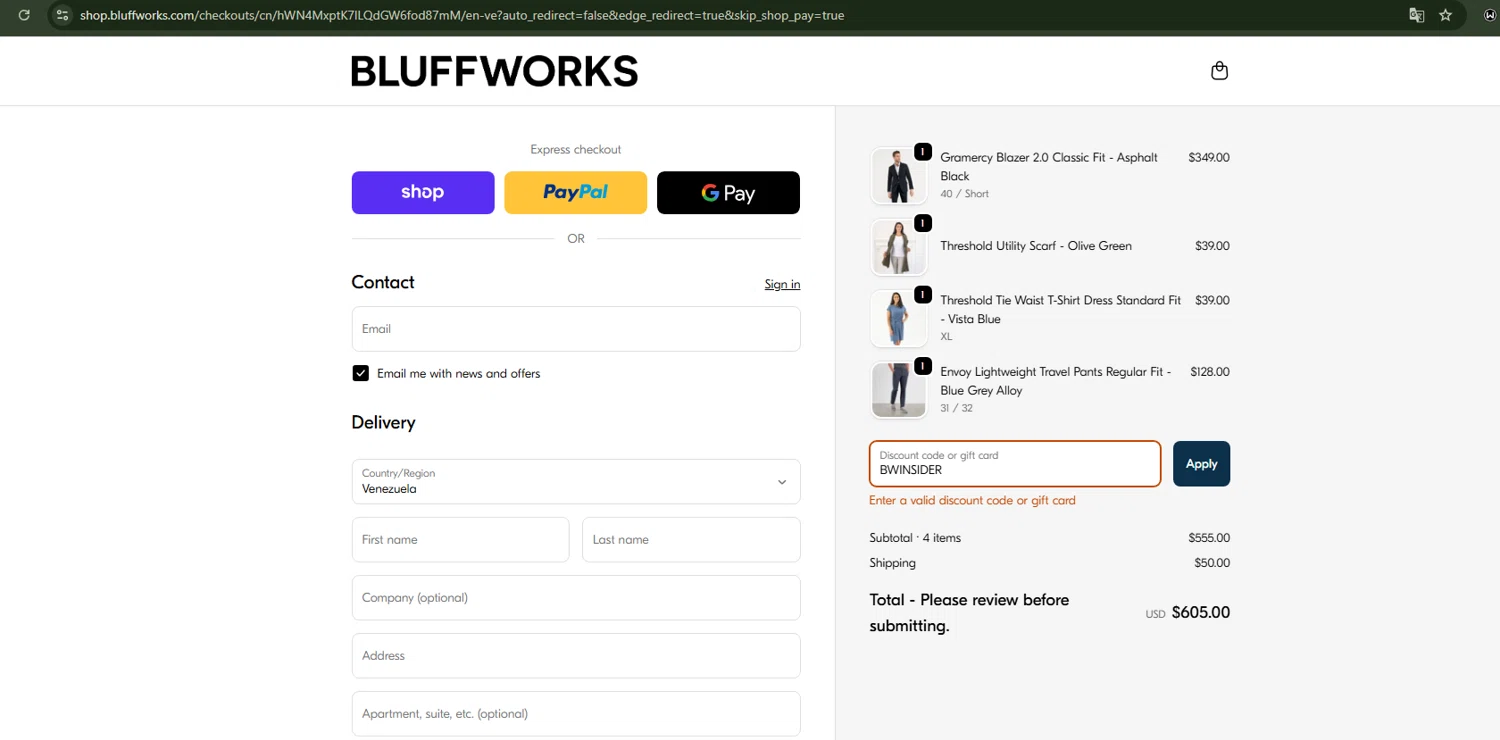Pay with Shop Pay express button
1500x740 pixels.
pos(423,193)
